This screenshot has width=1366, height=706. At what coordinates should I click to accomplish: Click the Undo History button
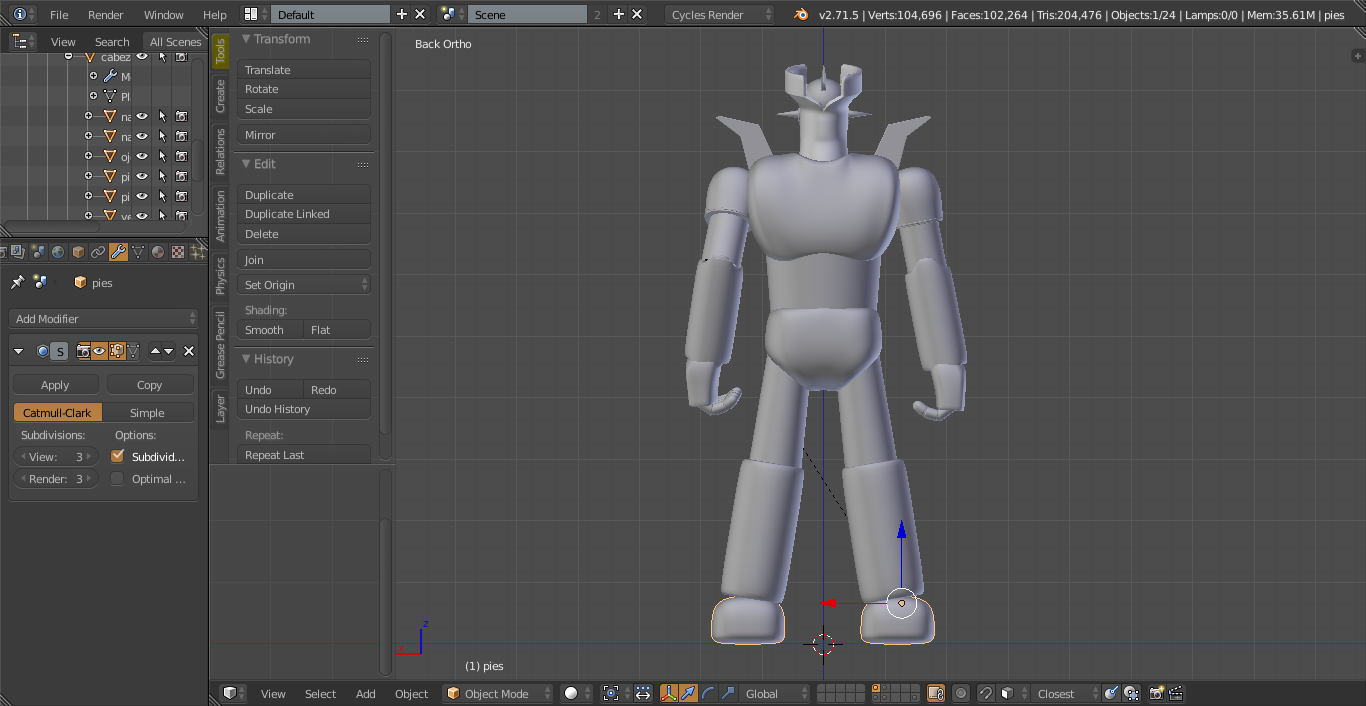(x=304, y=409)
